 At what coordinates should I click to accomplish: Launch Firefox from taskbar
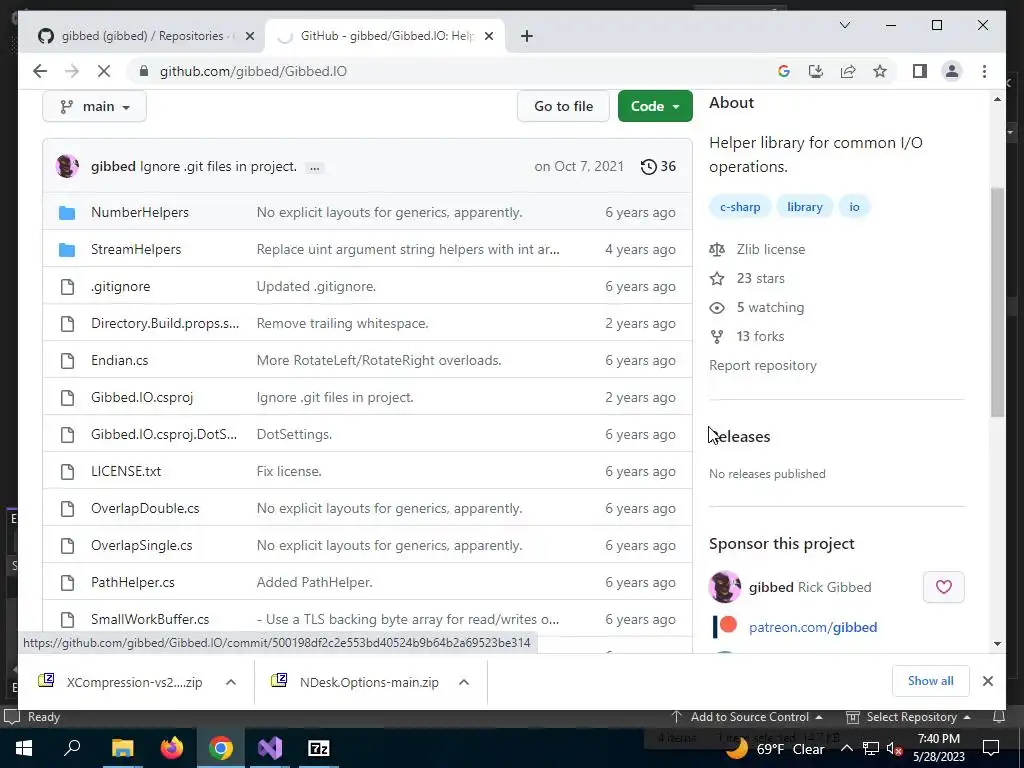[172, 748]
